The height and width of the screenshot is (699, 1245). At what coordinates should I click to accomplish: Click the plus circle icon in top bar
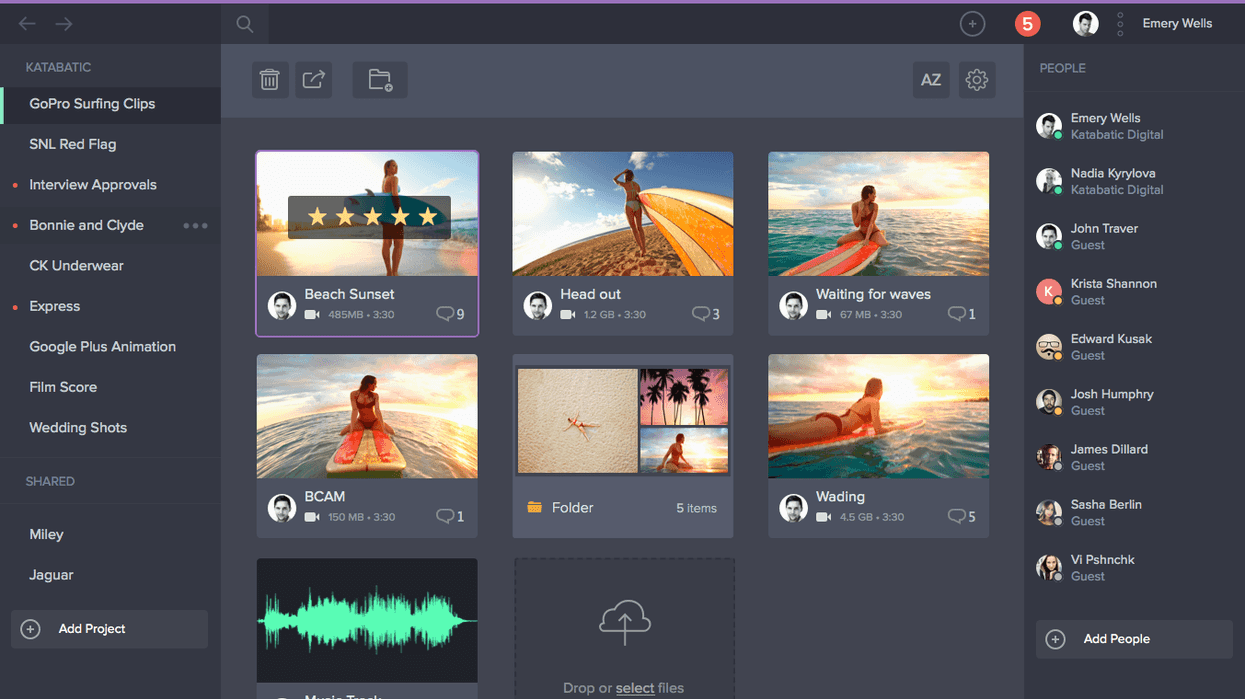coord(972,24)
